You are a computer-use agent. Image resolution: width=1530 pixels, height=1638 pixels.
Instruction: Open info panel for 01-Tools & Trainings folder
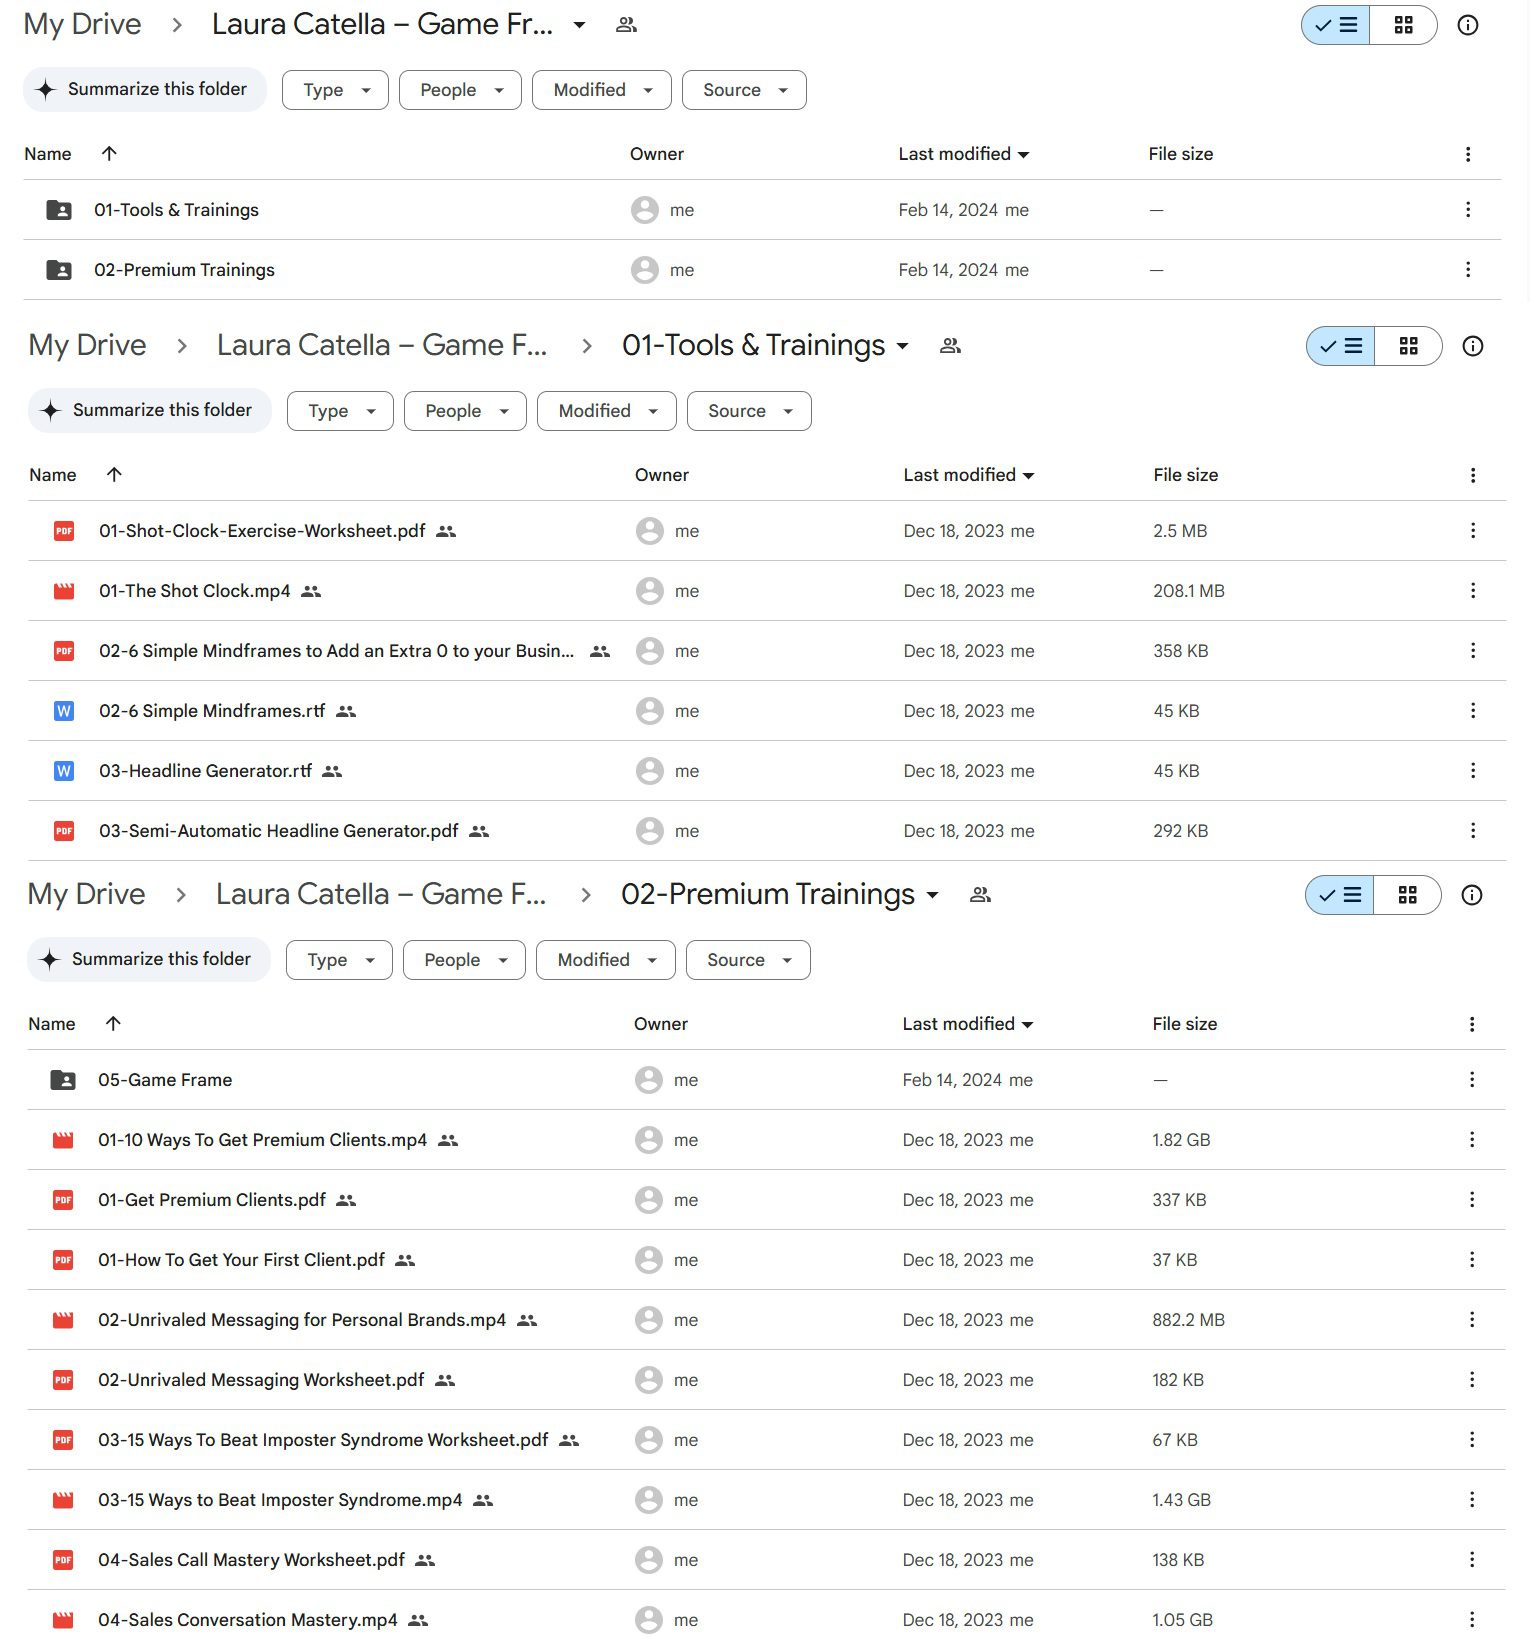pos(1472,346)
